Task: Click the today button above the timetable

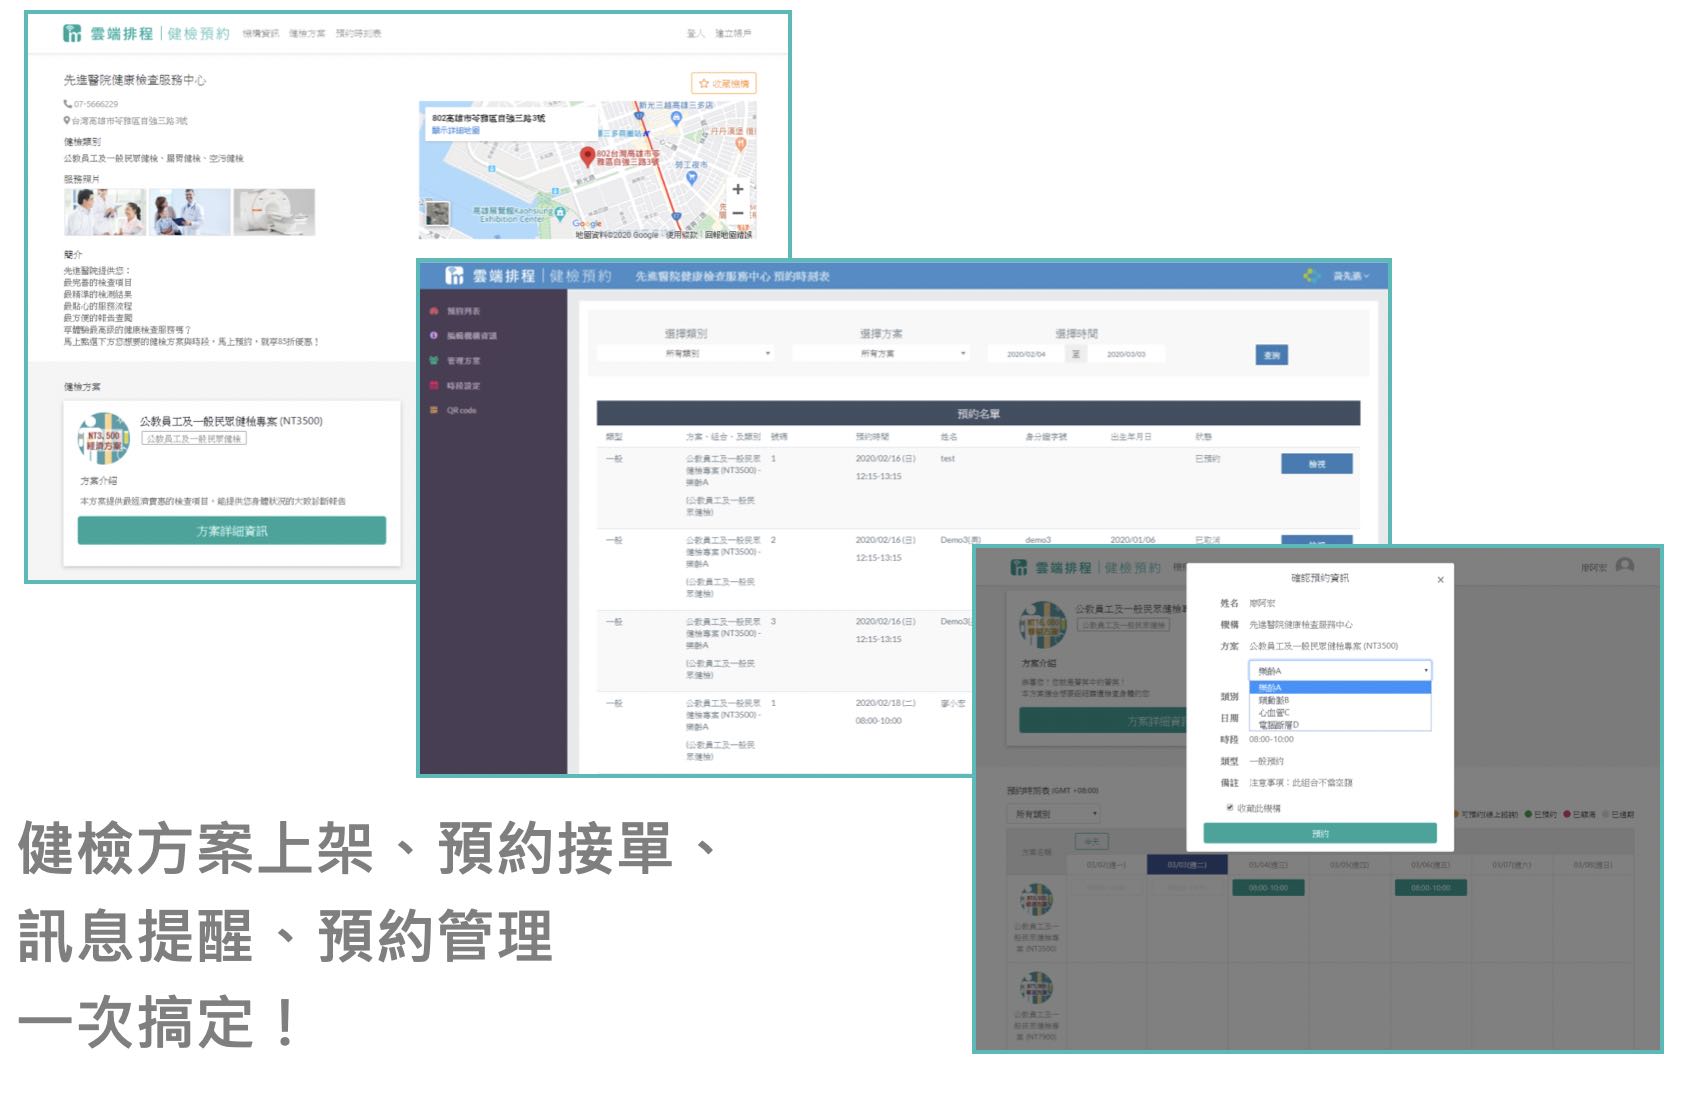Action: click(1091, 842)
